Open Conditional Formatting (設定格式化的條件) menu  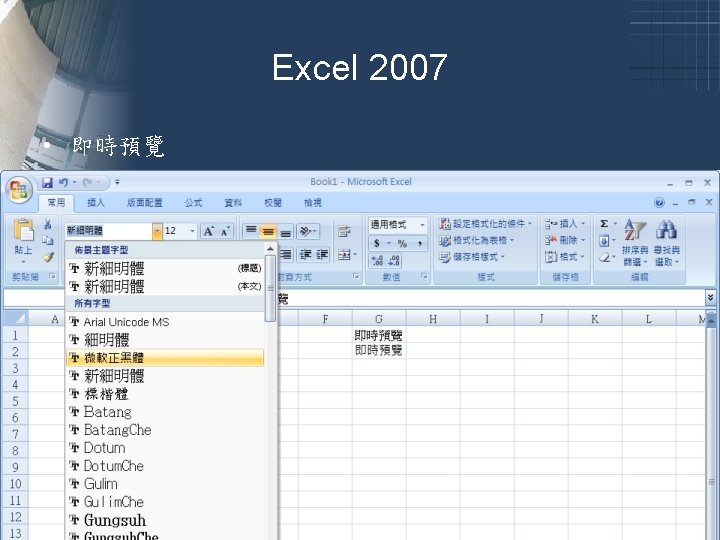(x=485, y=224)
